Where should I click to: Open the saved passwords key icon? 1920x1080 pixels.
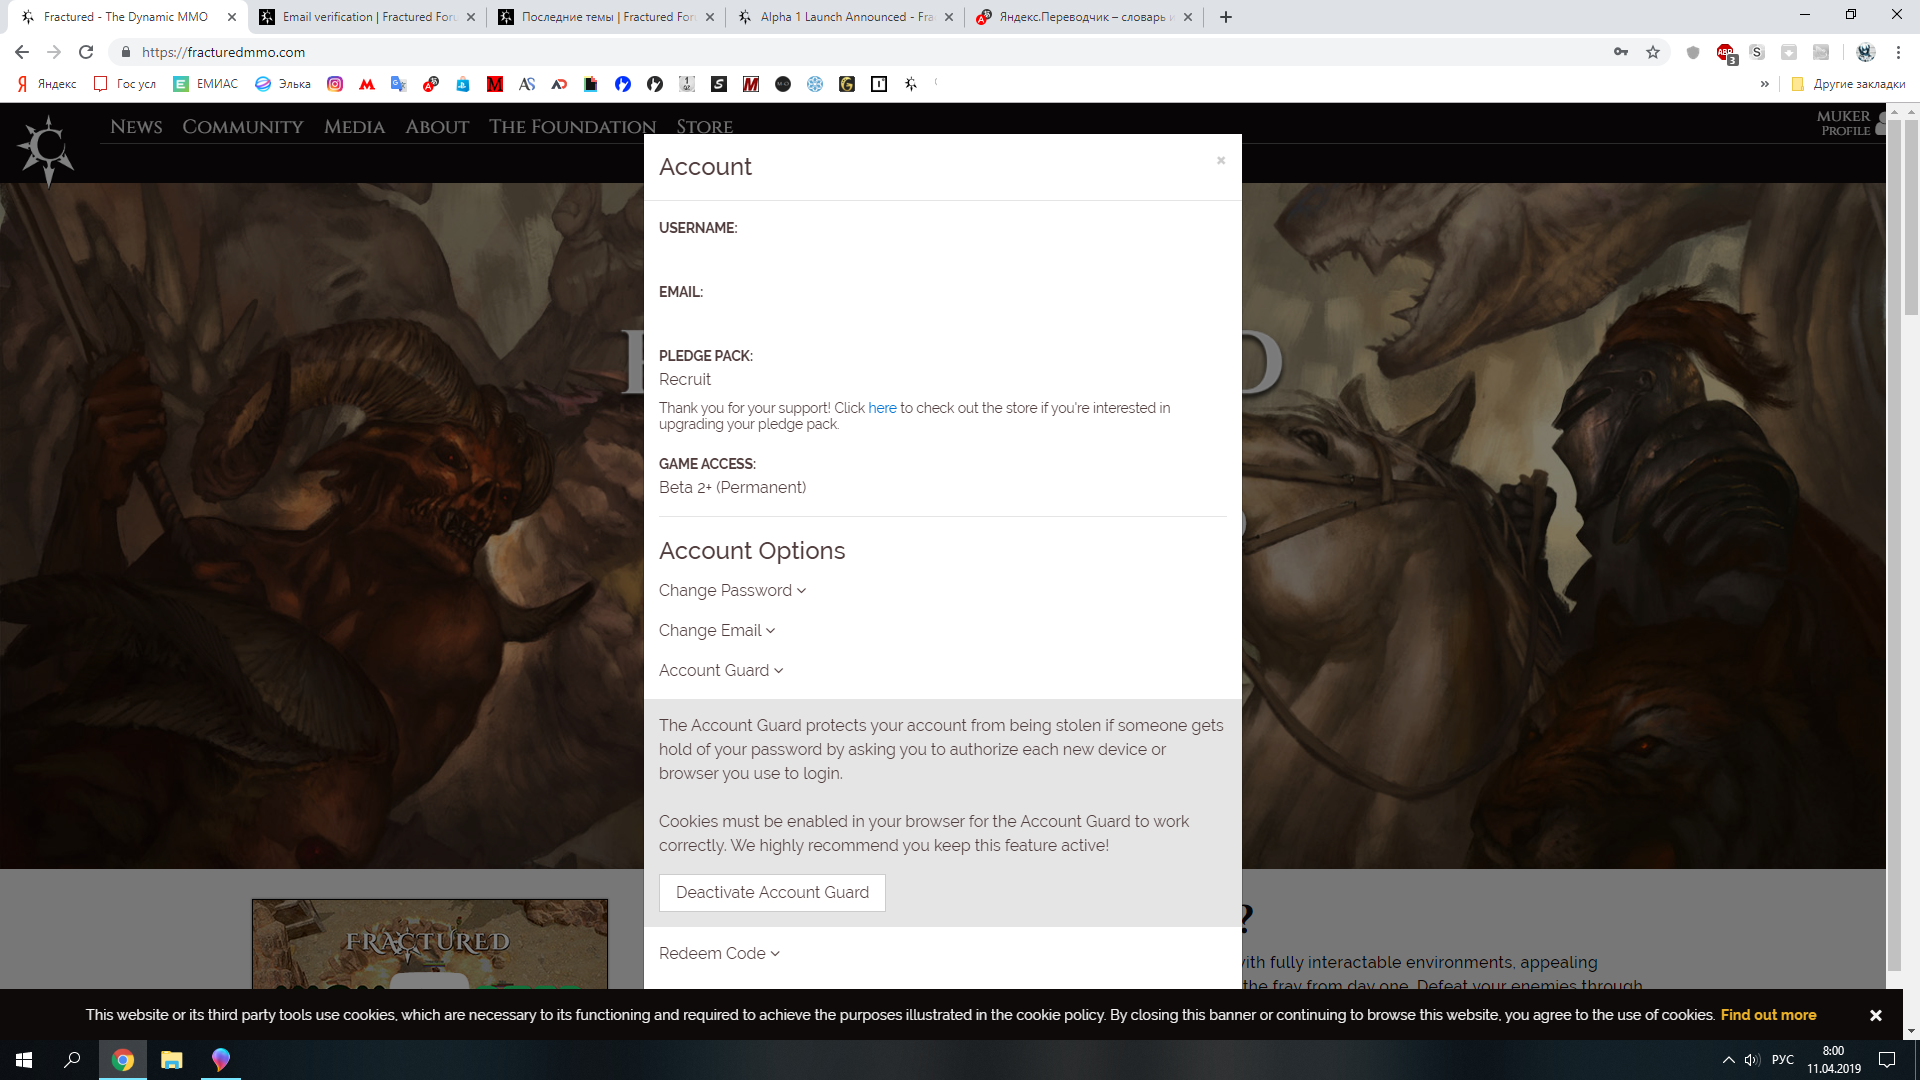(x=1621, y=52)
